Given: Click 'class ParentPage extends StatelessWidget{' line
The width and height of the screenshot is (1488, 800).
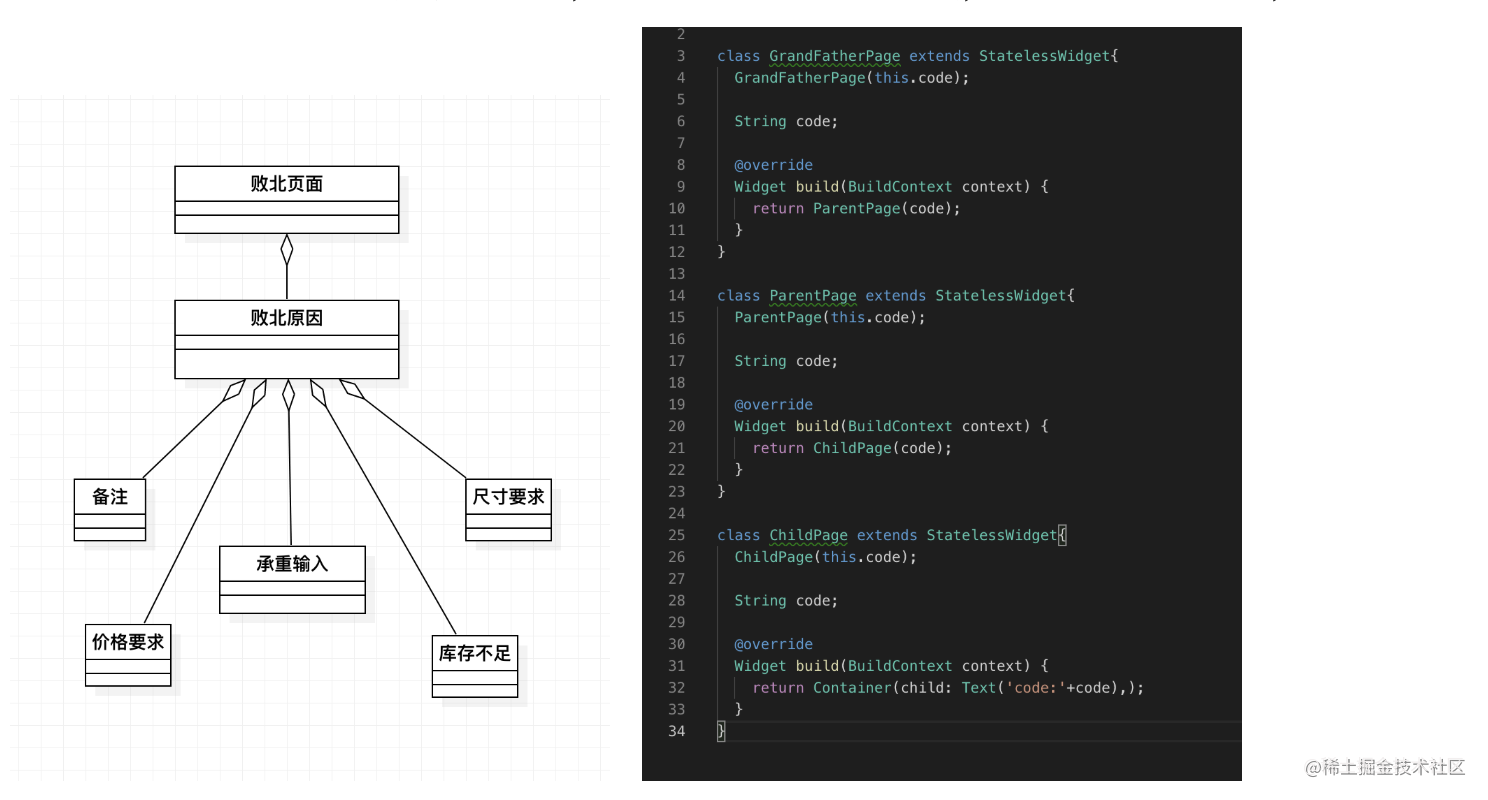Looking at the screenshot, I should point(895,296).
